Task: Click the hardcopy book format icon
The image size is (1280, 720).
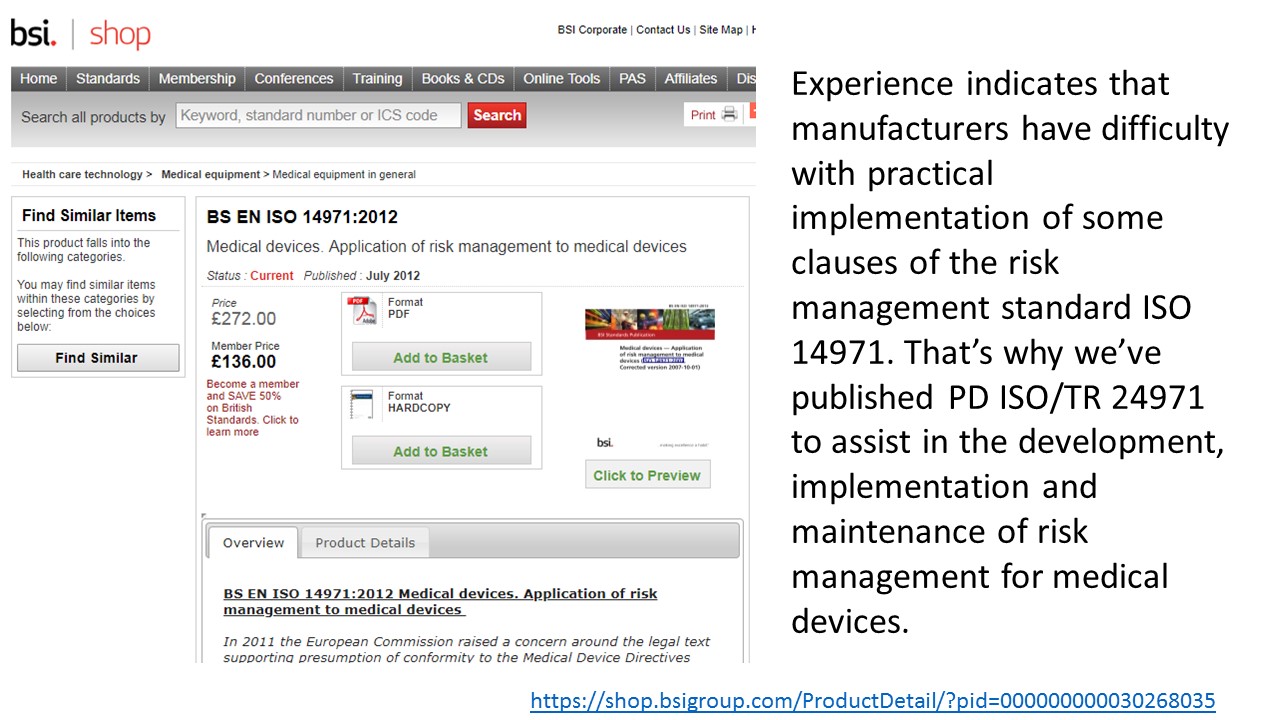Action: pos(361,405)
